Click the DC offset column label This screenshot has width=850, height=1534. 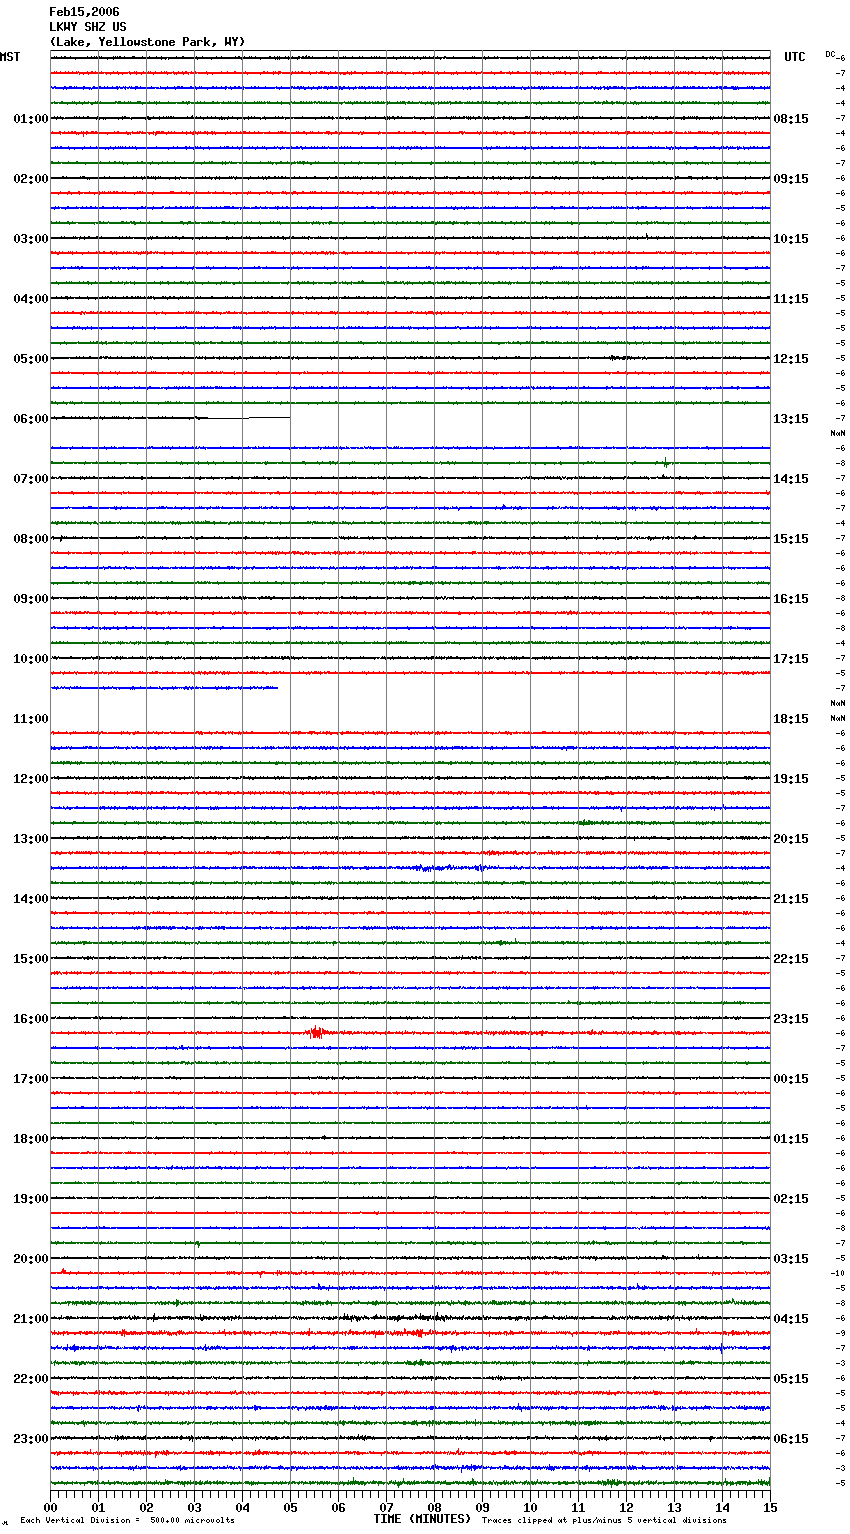click(830, 54)
